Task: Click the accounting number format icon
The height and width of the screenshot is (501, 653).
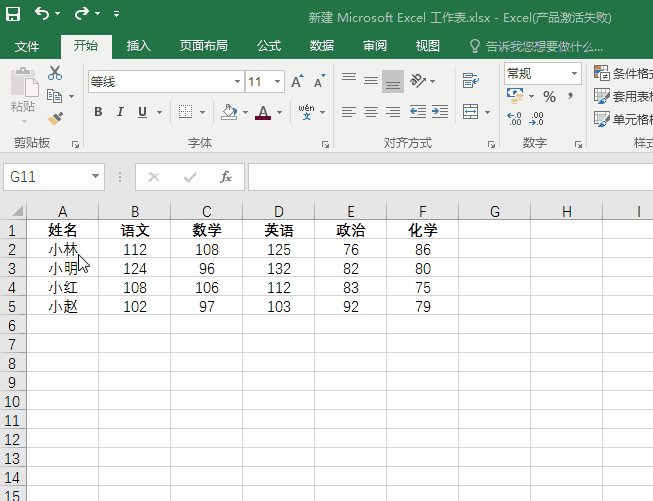Action: [515, 96]
